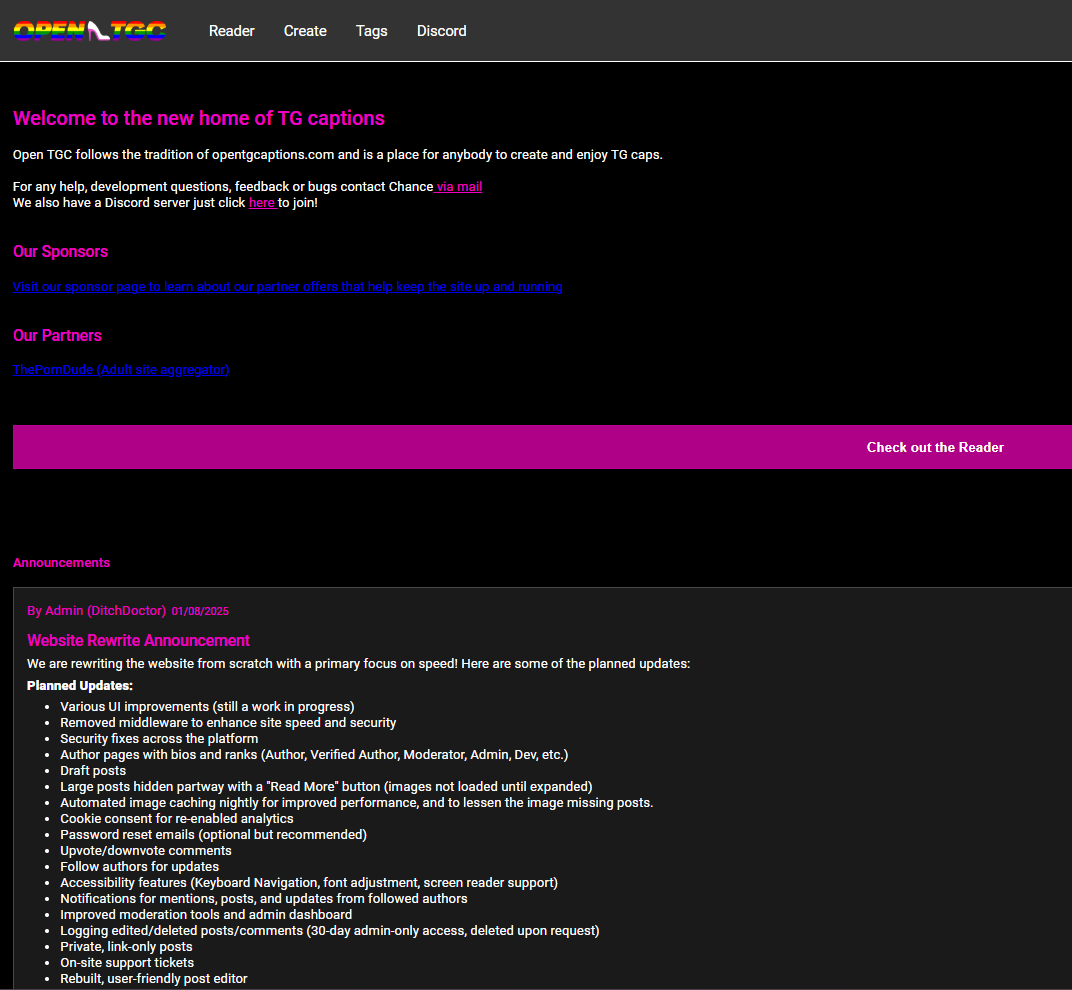Click the 01/08/2025 post date

point(200,611)
